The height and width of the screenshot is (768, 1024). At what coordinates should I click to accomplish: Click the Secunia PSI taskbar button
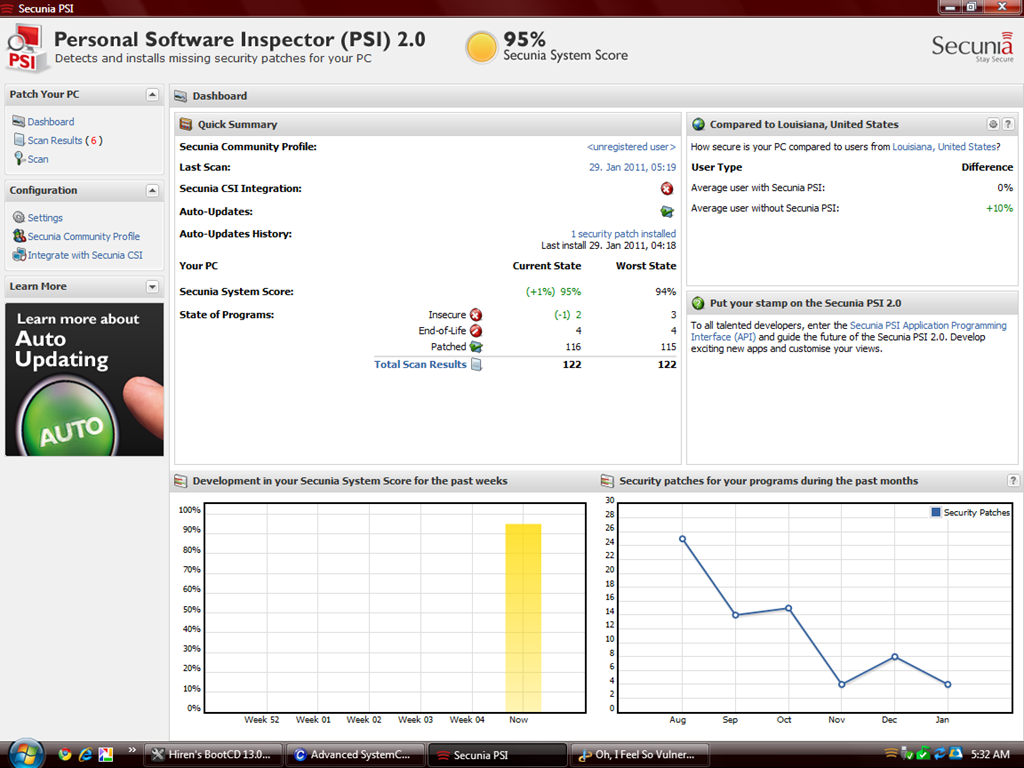(498, 755)
